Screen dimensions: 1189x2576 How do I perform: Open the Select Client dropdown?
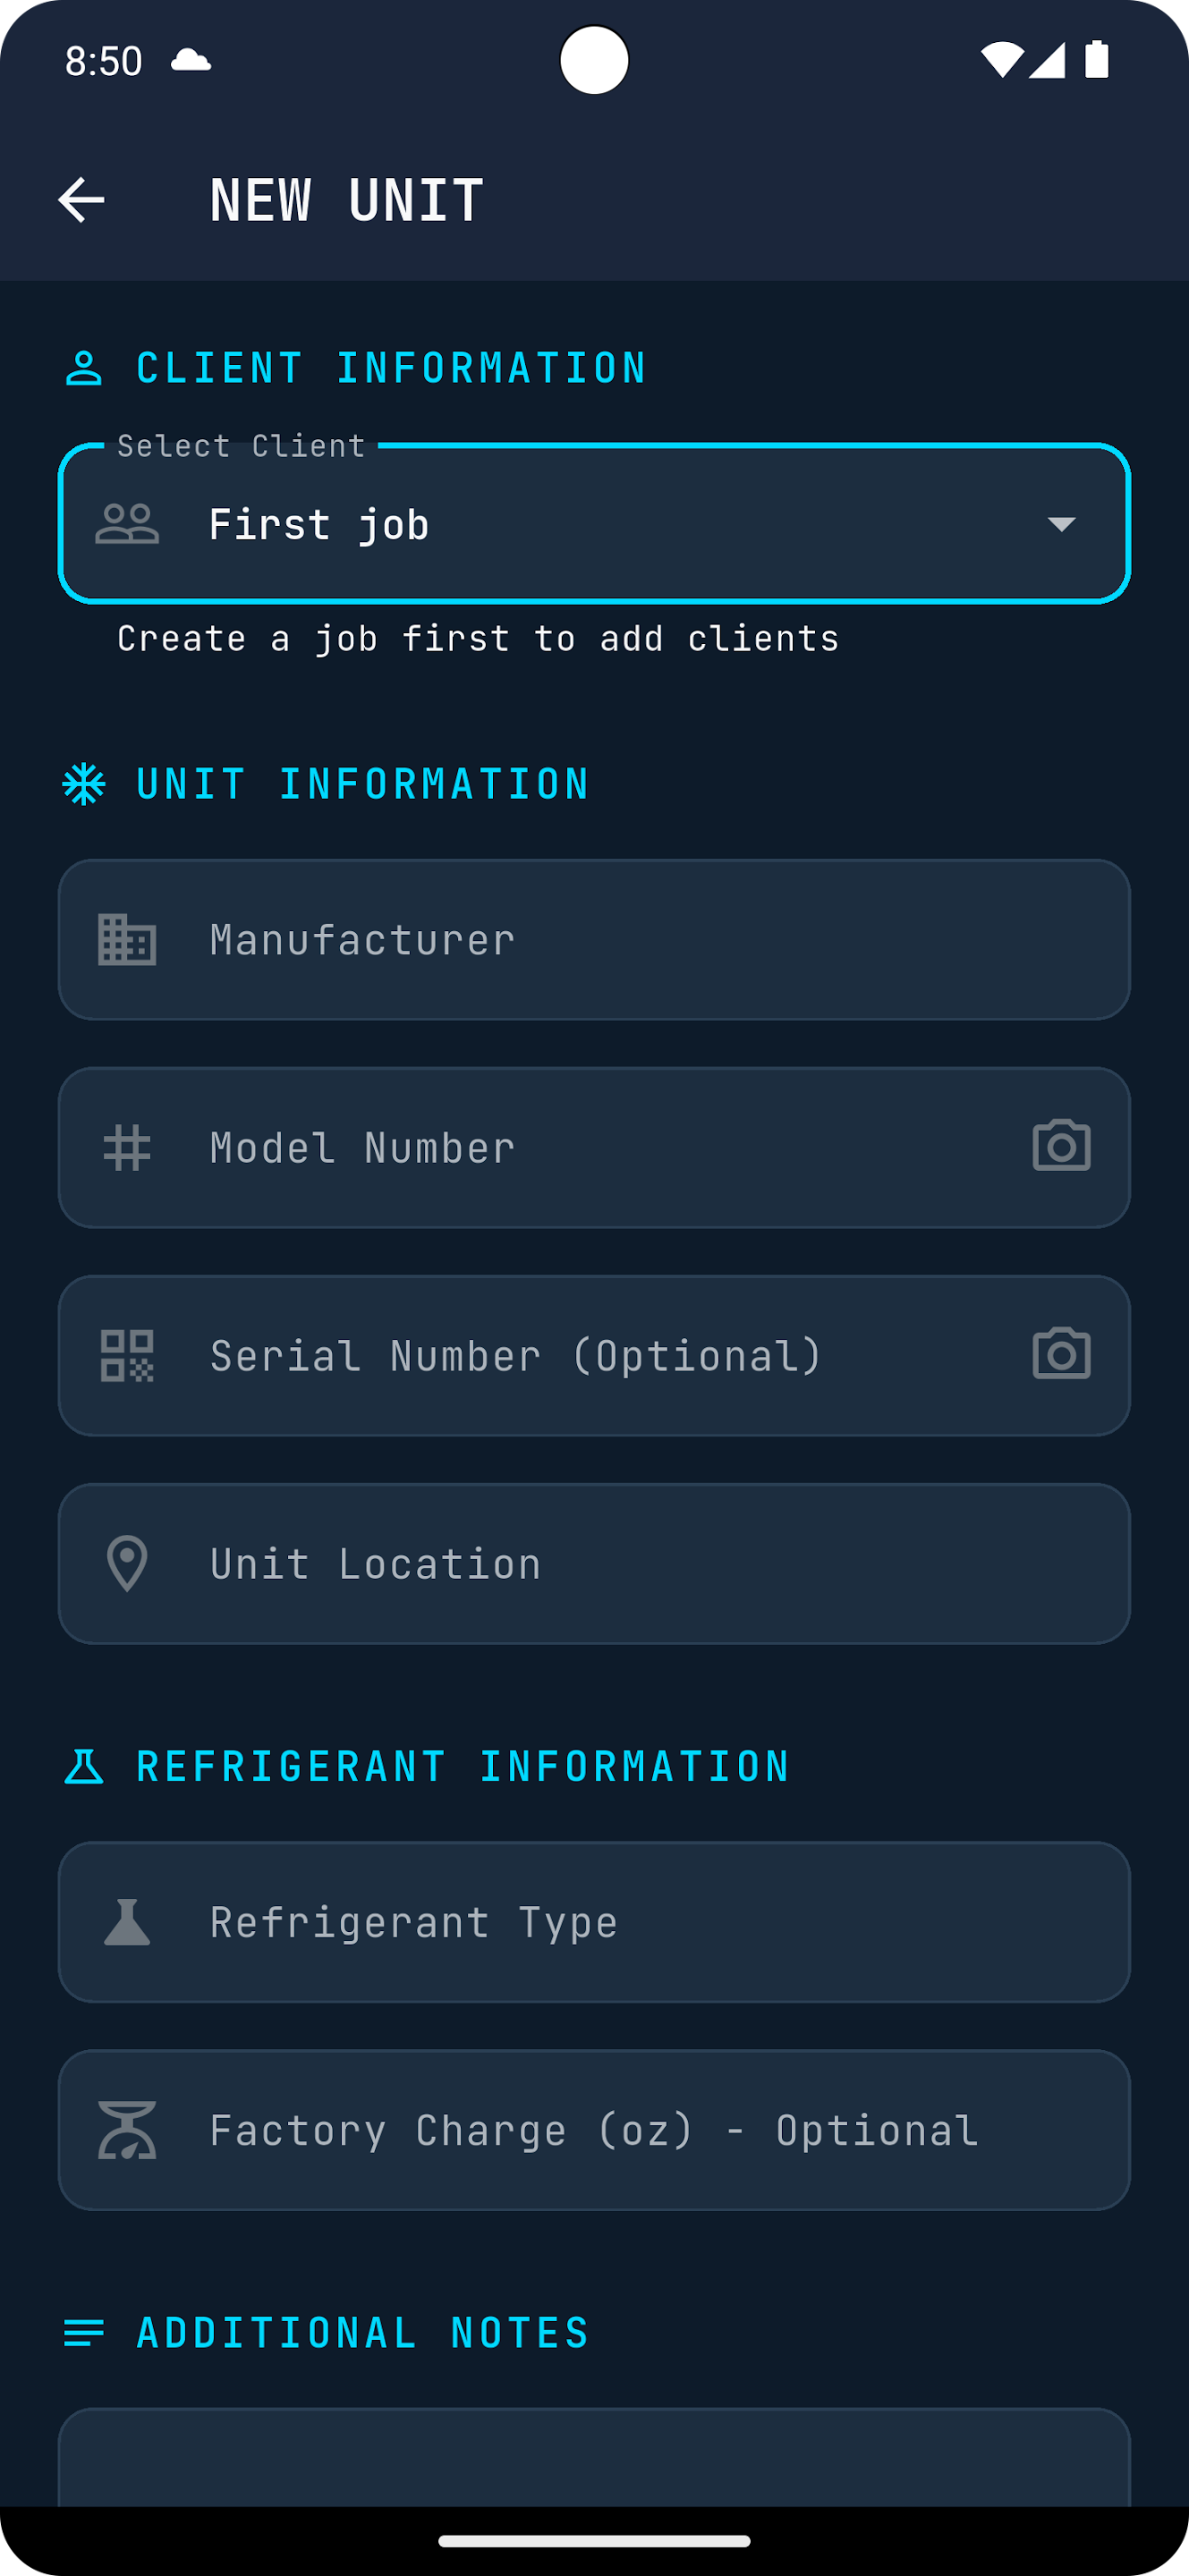tap(594, 523)
